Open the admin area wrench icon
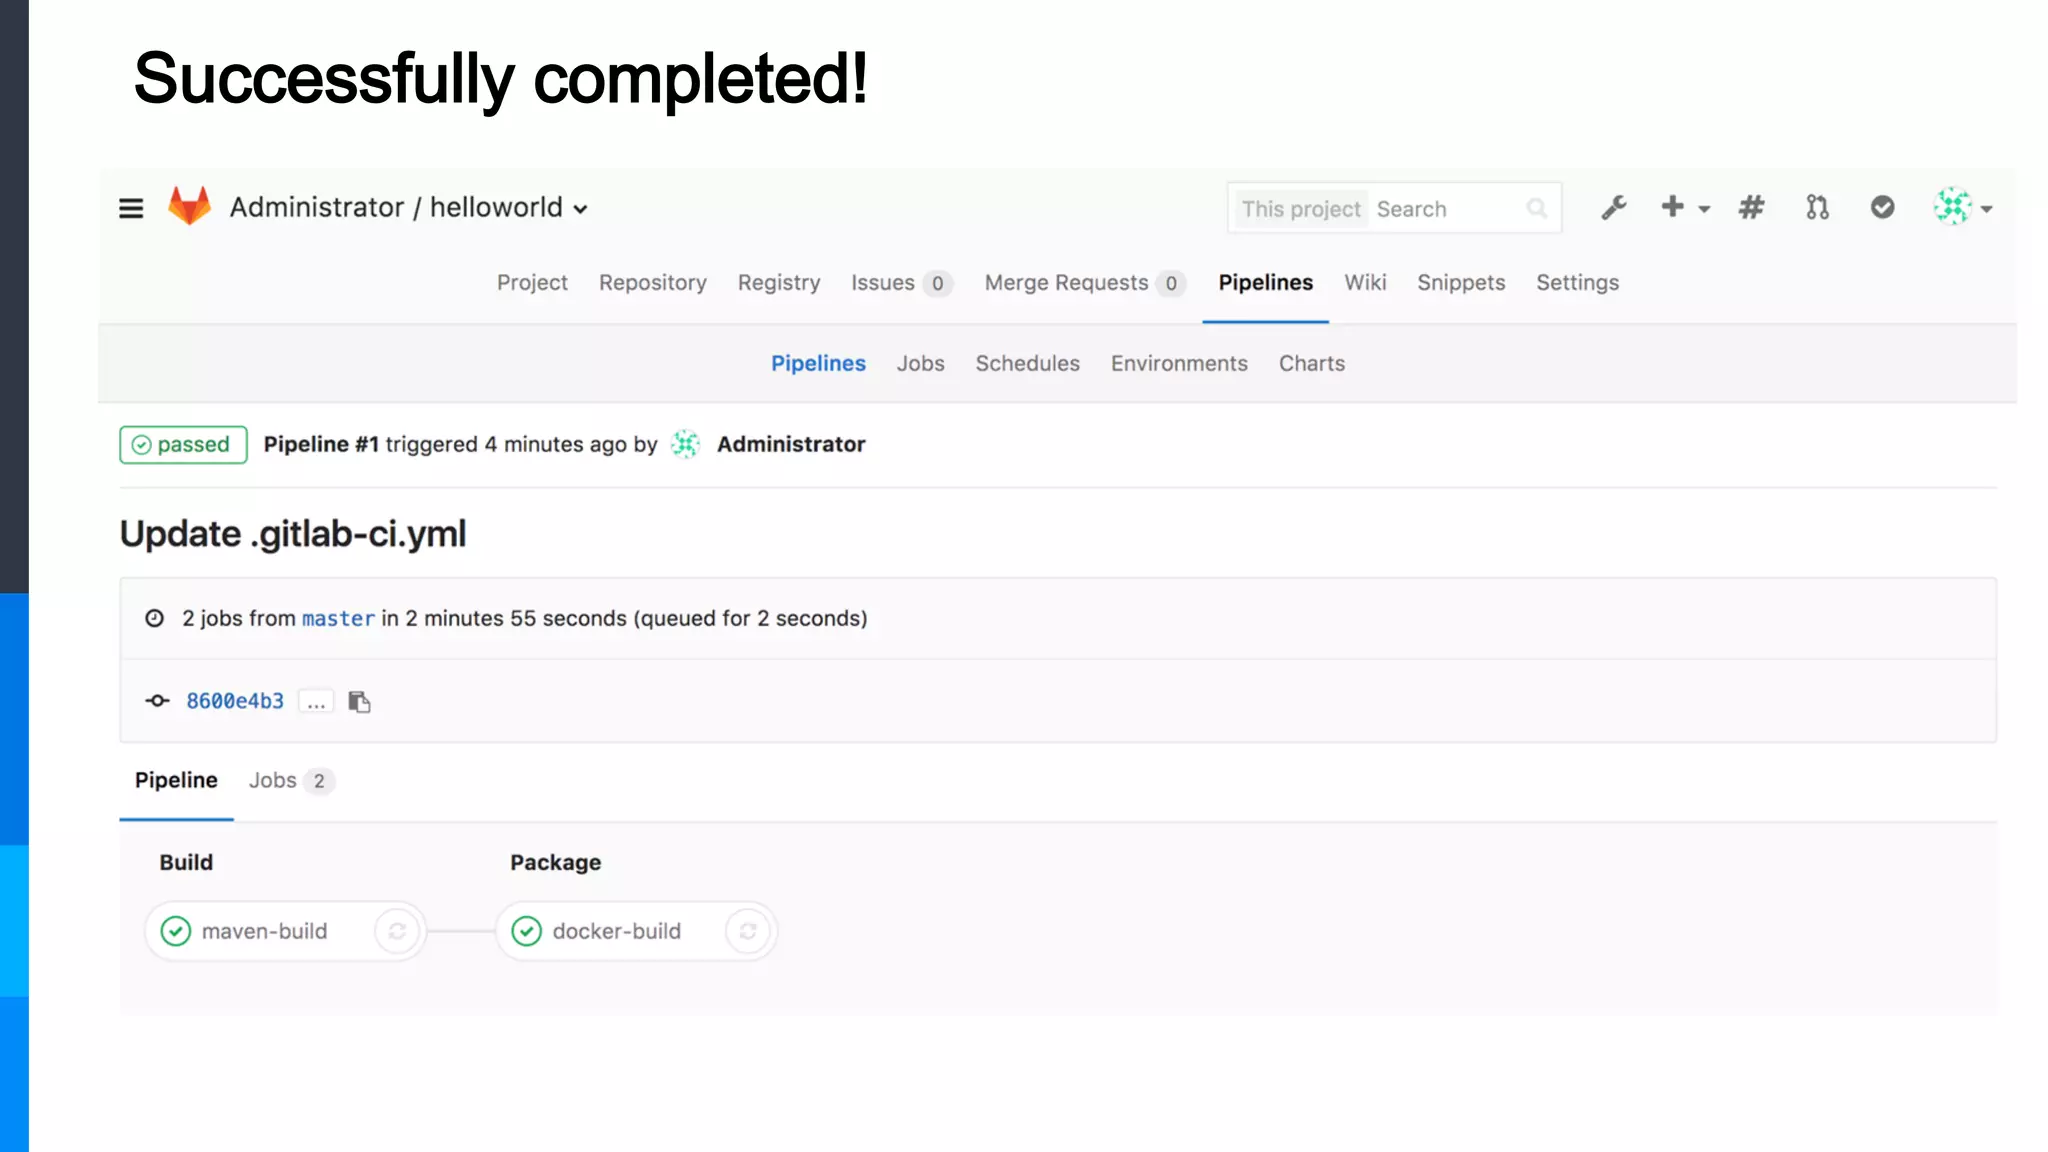The height and width of the screenshot is (1152, 2048). 1614,207
